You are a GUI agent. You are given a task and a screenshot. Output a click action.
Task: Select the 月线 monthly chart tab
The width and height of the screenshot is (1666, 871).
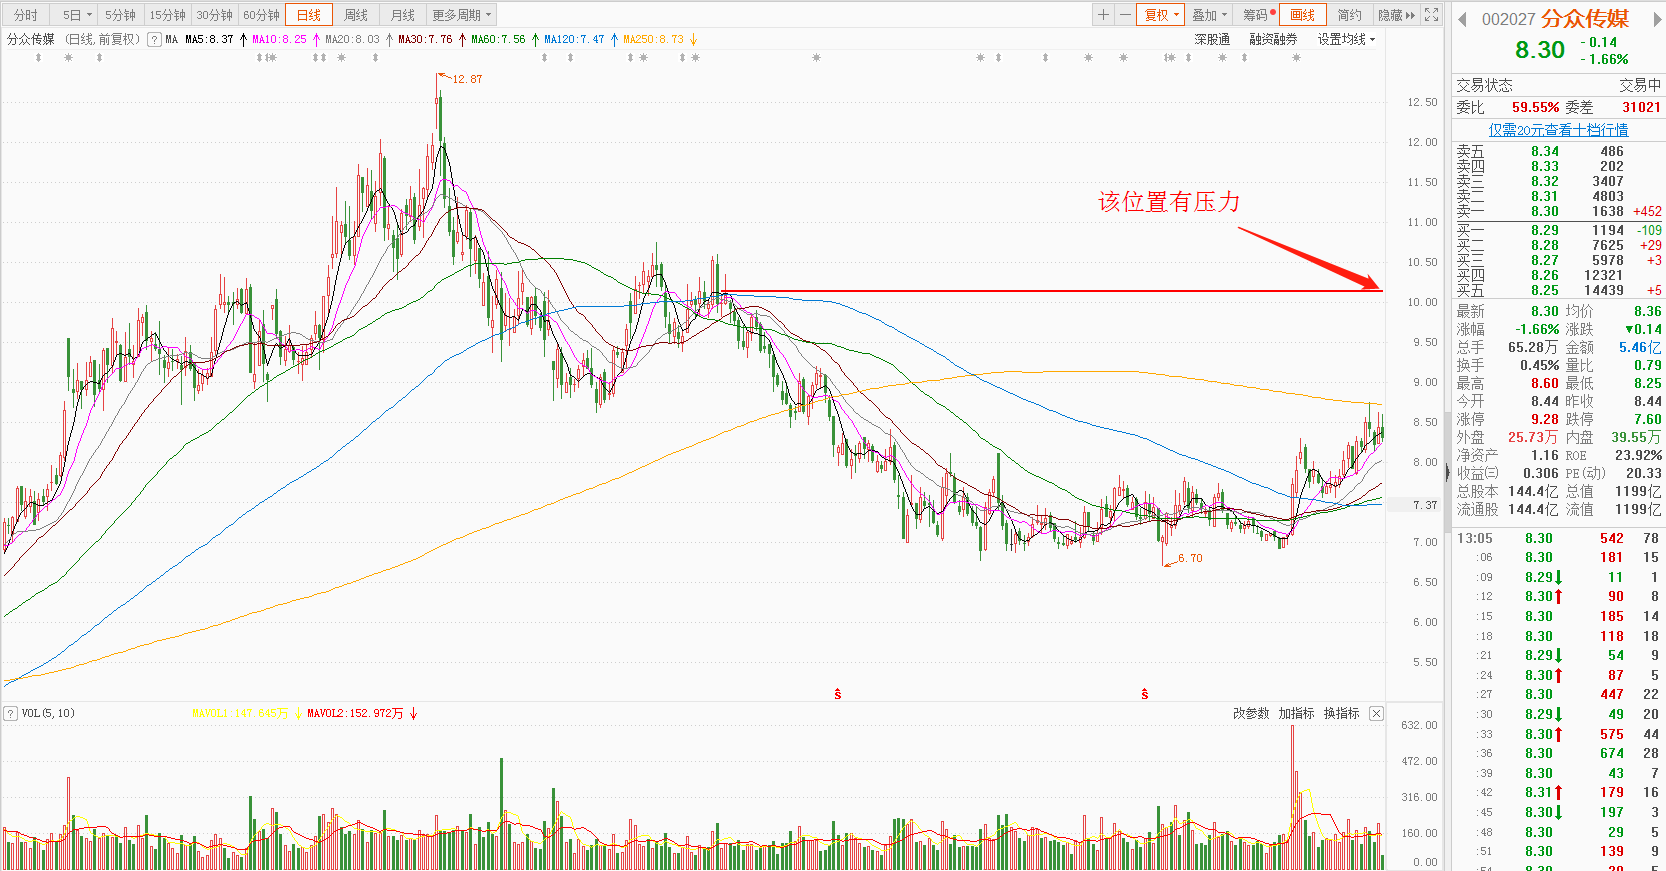pos(403,15)
